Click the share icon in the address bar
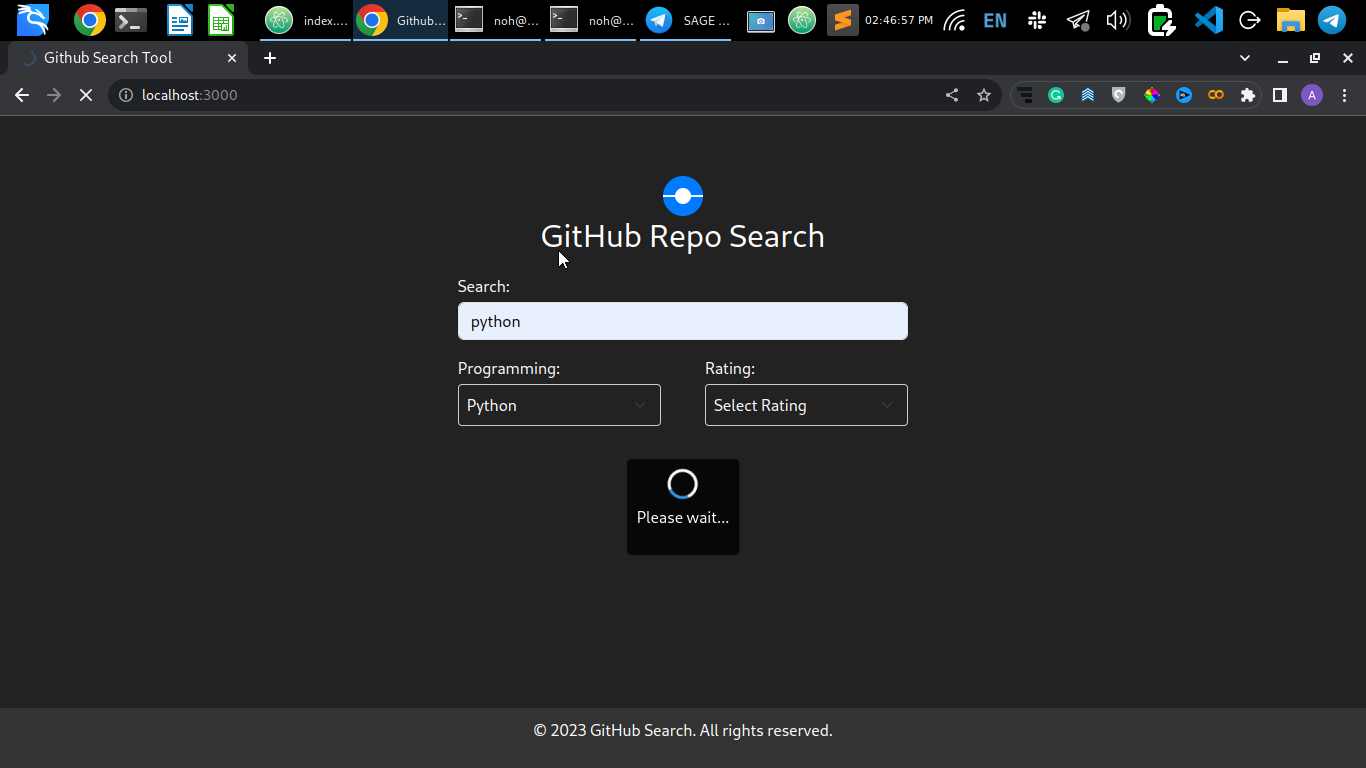Screen dimensions: 1366x768 click(x=952, y=95)
